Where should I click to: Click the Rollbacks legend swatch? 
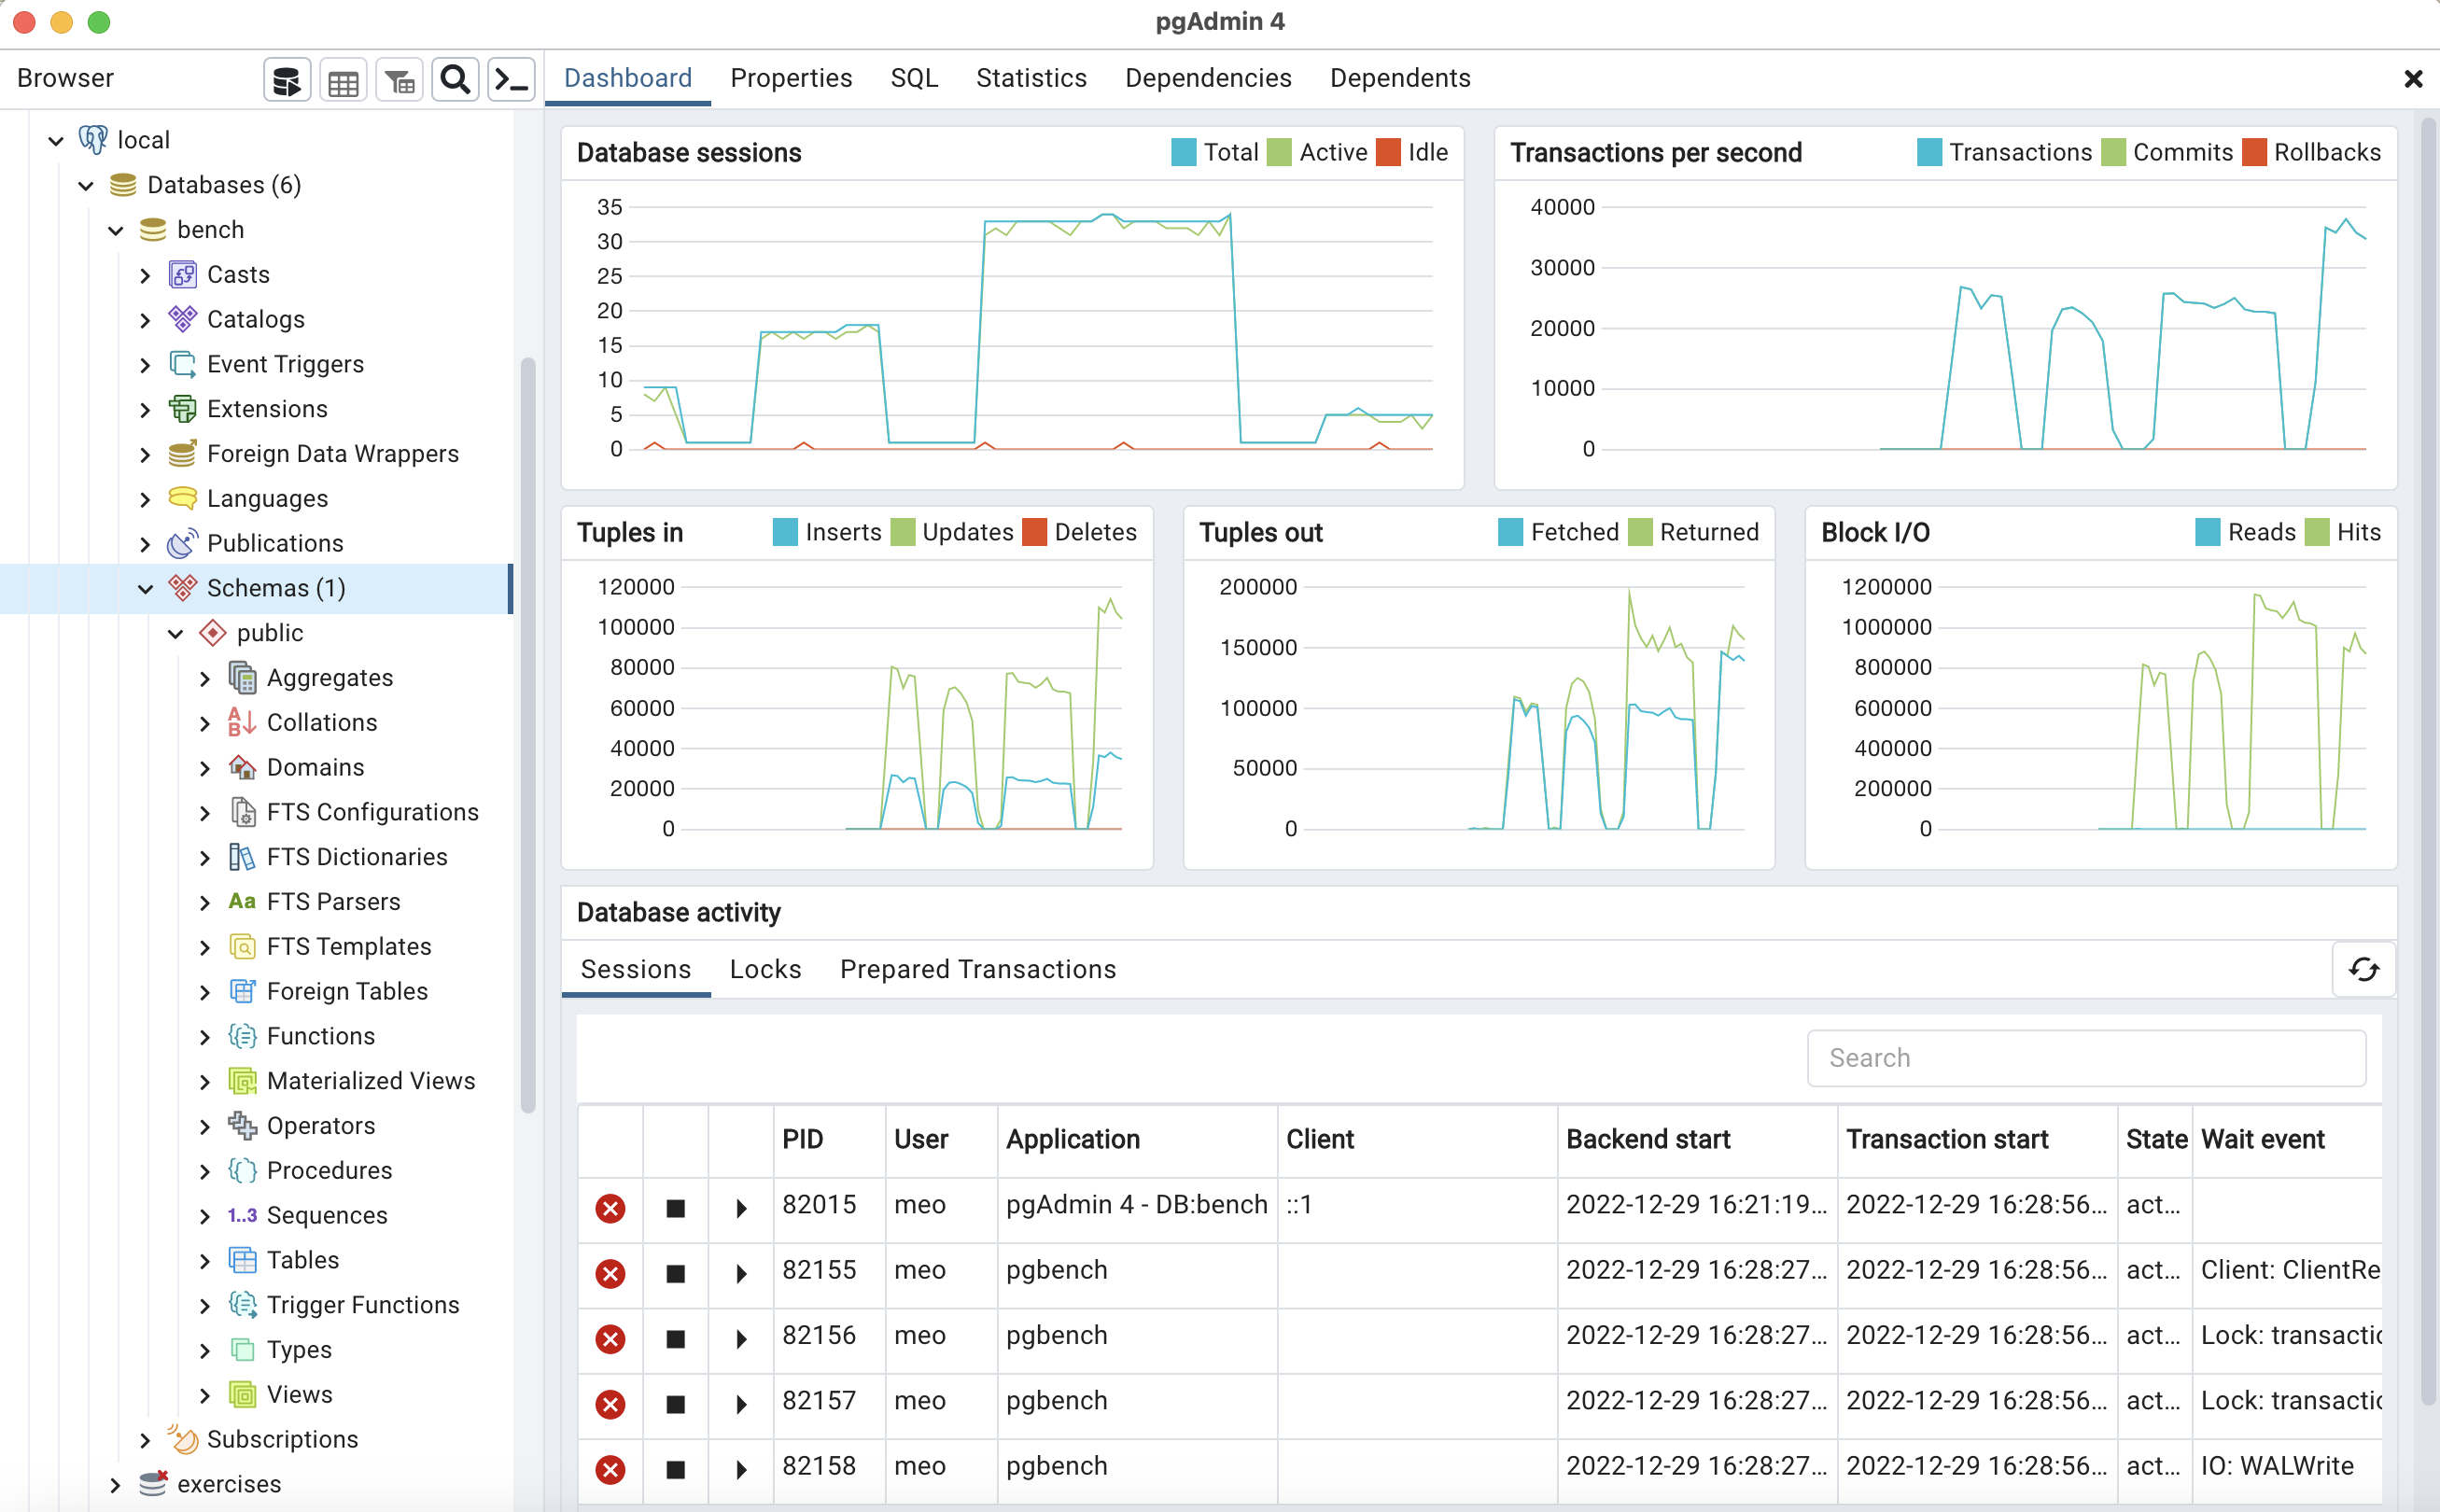2254,152
